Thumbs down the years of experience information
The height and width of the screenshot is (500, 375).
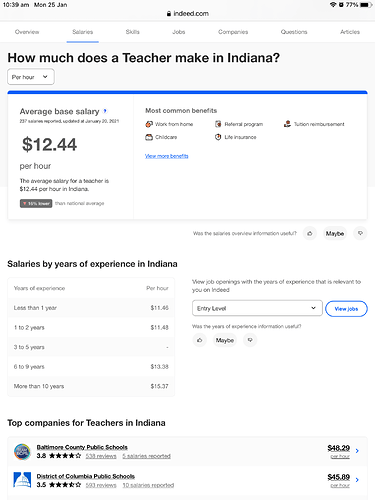pyautogui.click(x=250, y=340)
